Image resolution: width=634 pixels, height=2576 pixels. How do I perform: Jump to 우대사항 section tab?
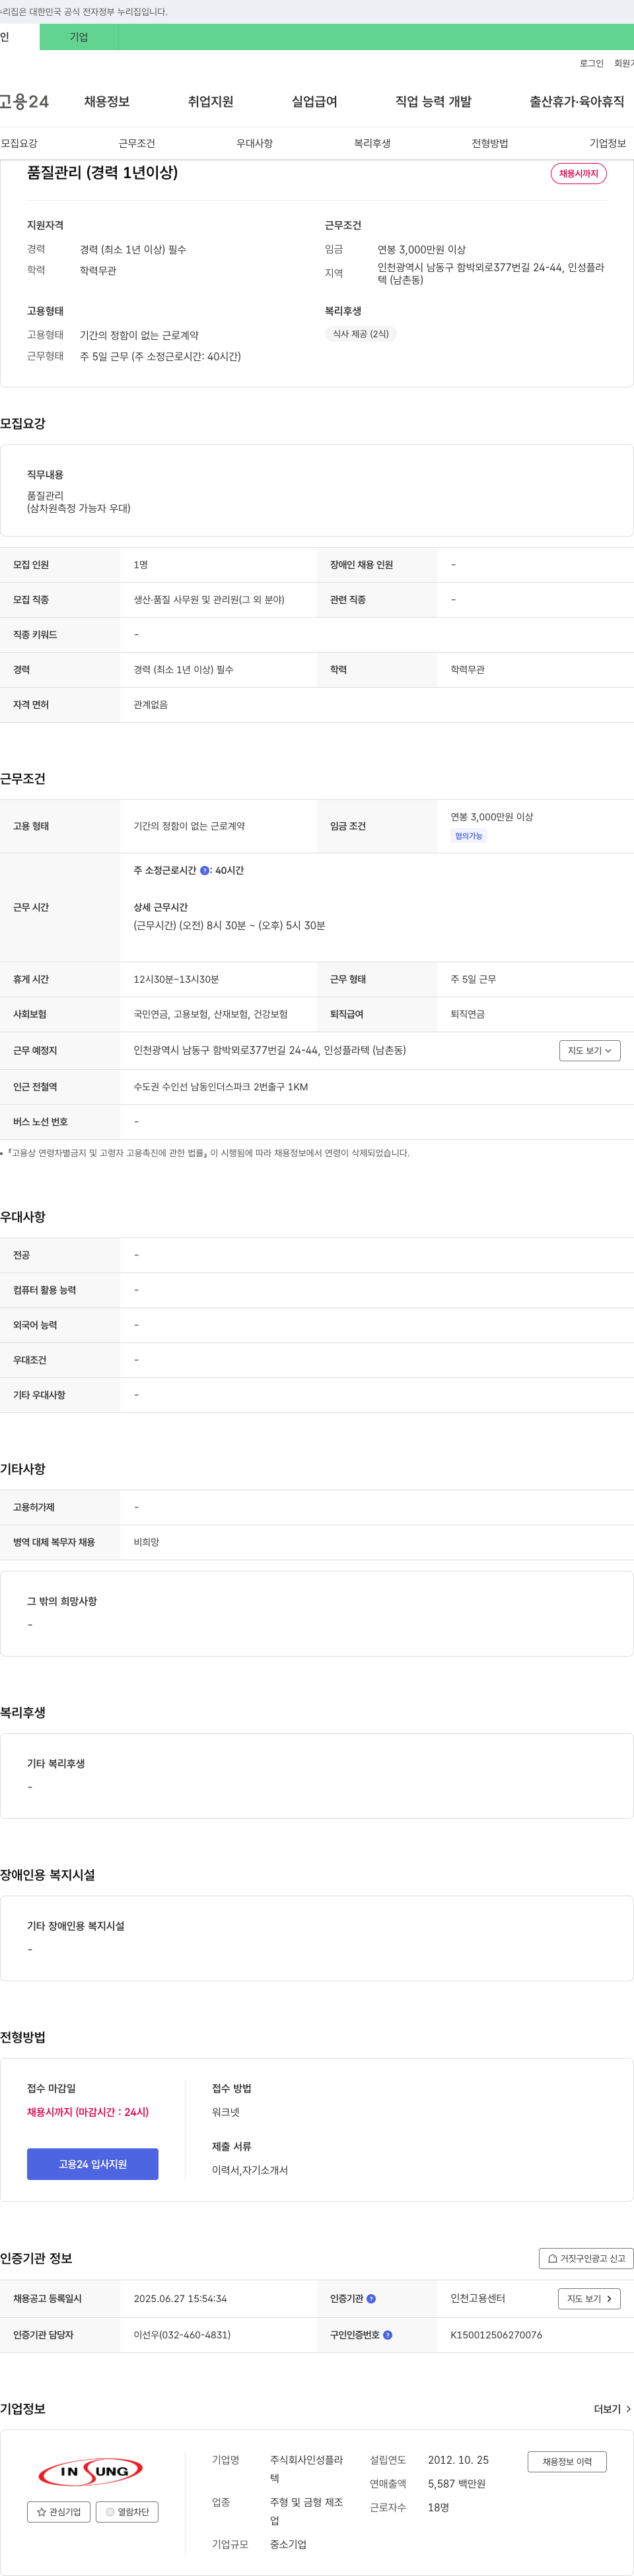pos(255,143)
